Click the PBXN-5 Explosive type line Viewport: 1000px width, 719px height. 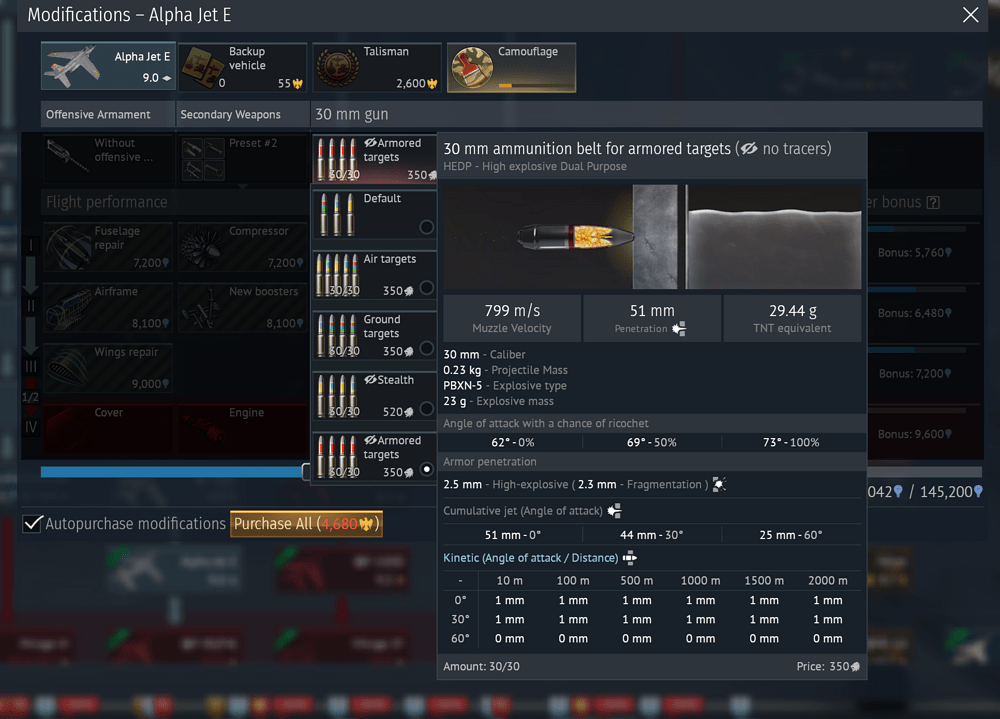pyautogui.click(x=505, y=385)
